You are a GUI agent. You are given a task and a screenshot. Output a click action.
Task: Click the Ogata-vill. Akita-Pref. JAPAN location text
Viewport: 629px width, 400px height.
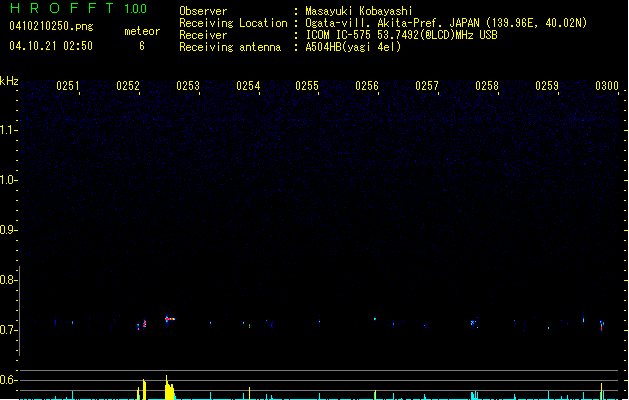click(446, 23)
